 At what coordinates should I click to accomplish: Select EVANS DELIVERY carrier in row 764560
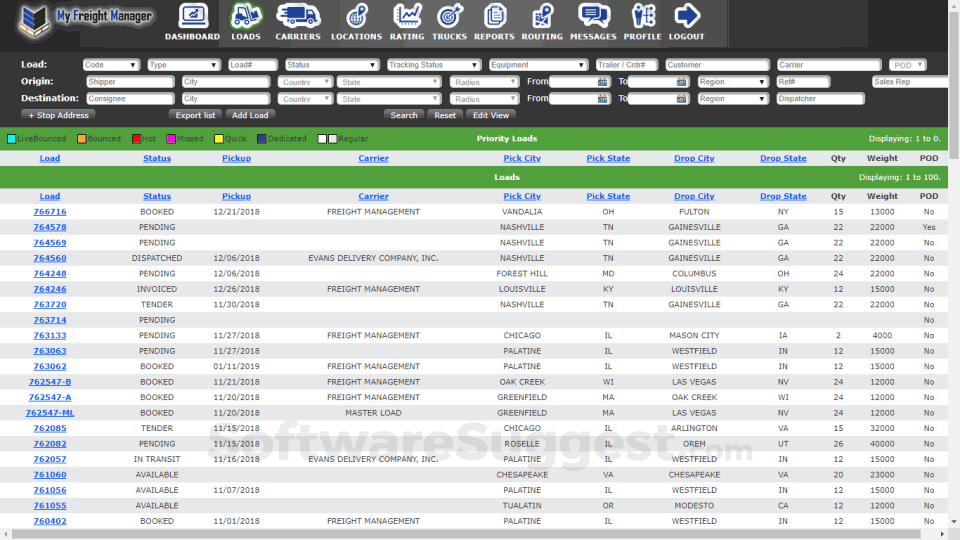pos(373,258)
